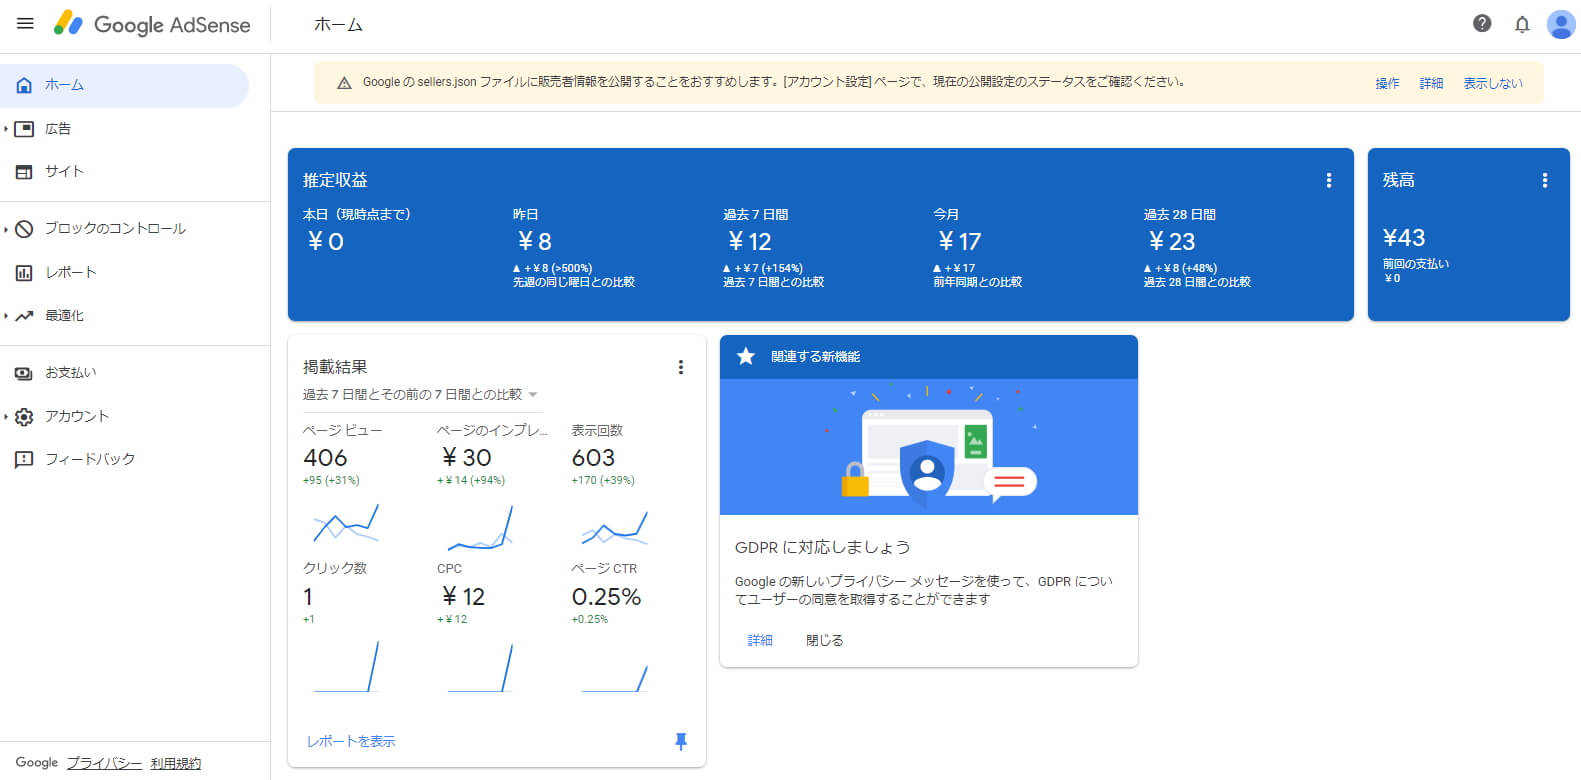Screen dimensions: 1581x780
Task: Click the ページビュー trend sparkline chart
Action: click(x=346, y=523)
